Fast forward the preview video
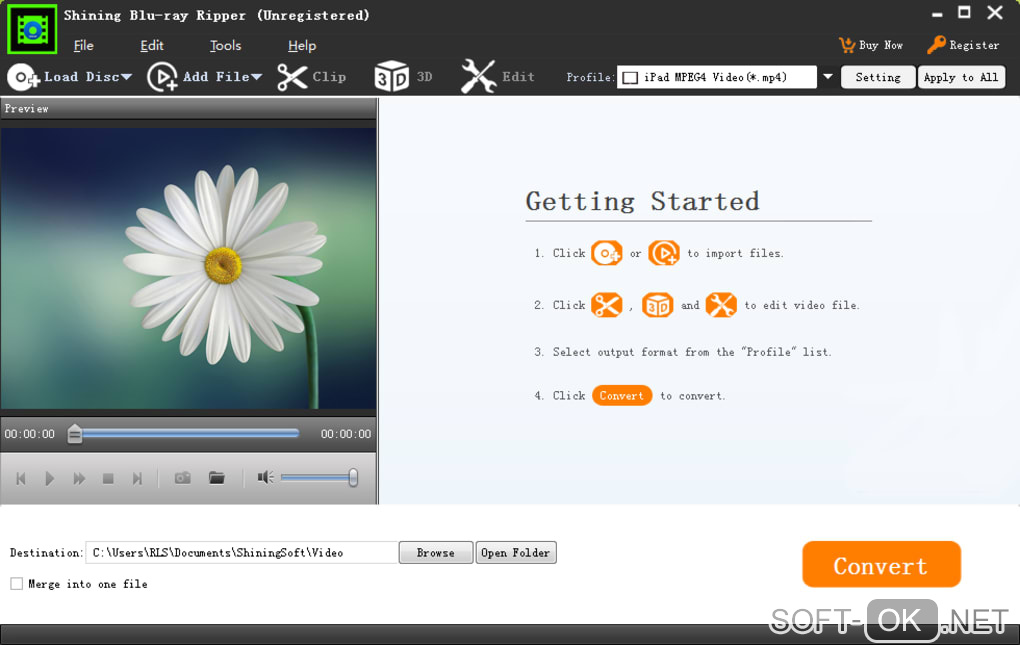1020x645 pixels. click(79, 479)
